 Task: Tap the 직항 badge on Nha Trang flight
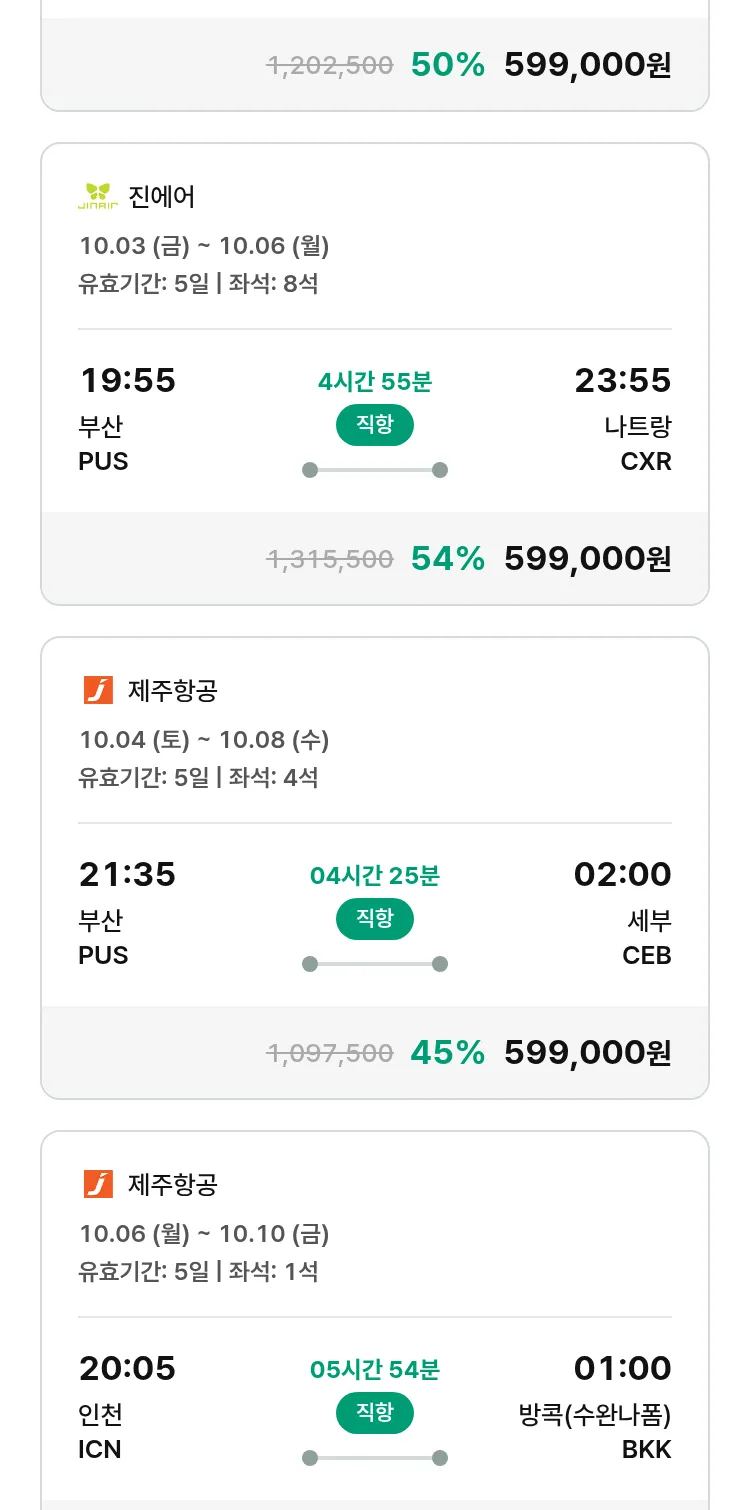coord(374,425)
